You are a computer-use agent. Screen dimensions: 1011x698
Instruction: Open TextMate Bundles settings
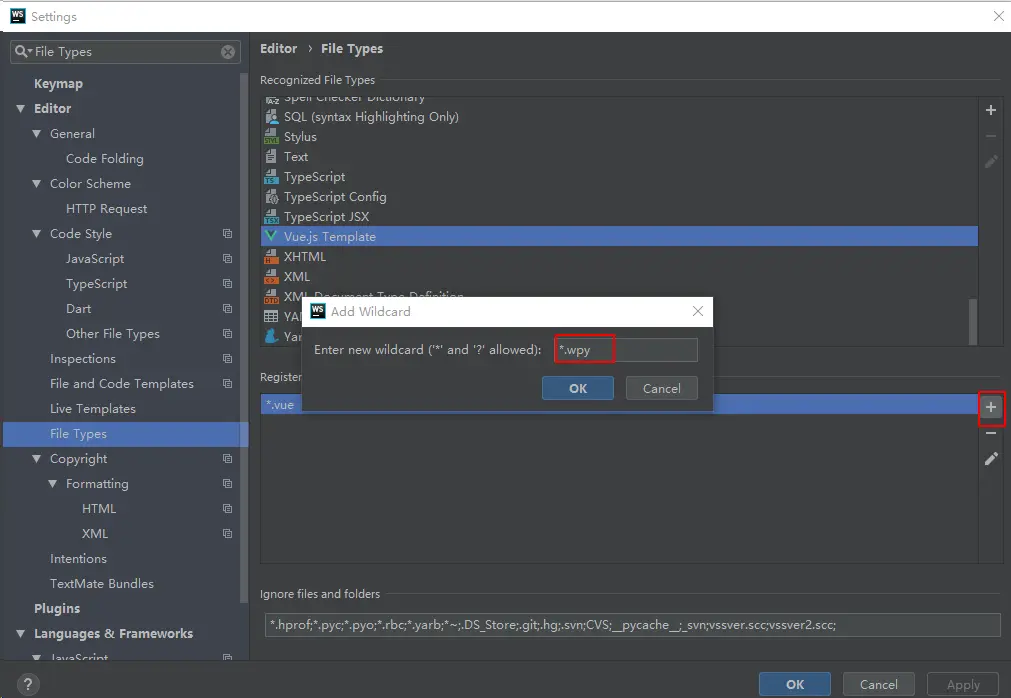pyautogui.click(x=102, y=583)
